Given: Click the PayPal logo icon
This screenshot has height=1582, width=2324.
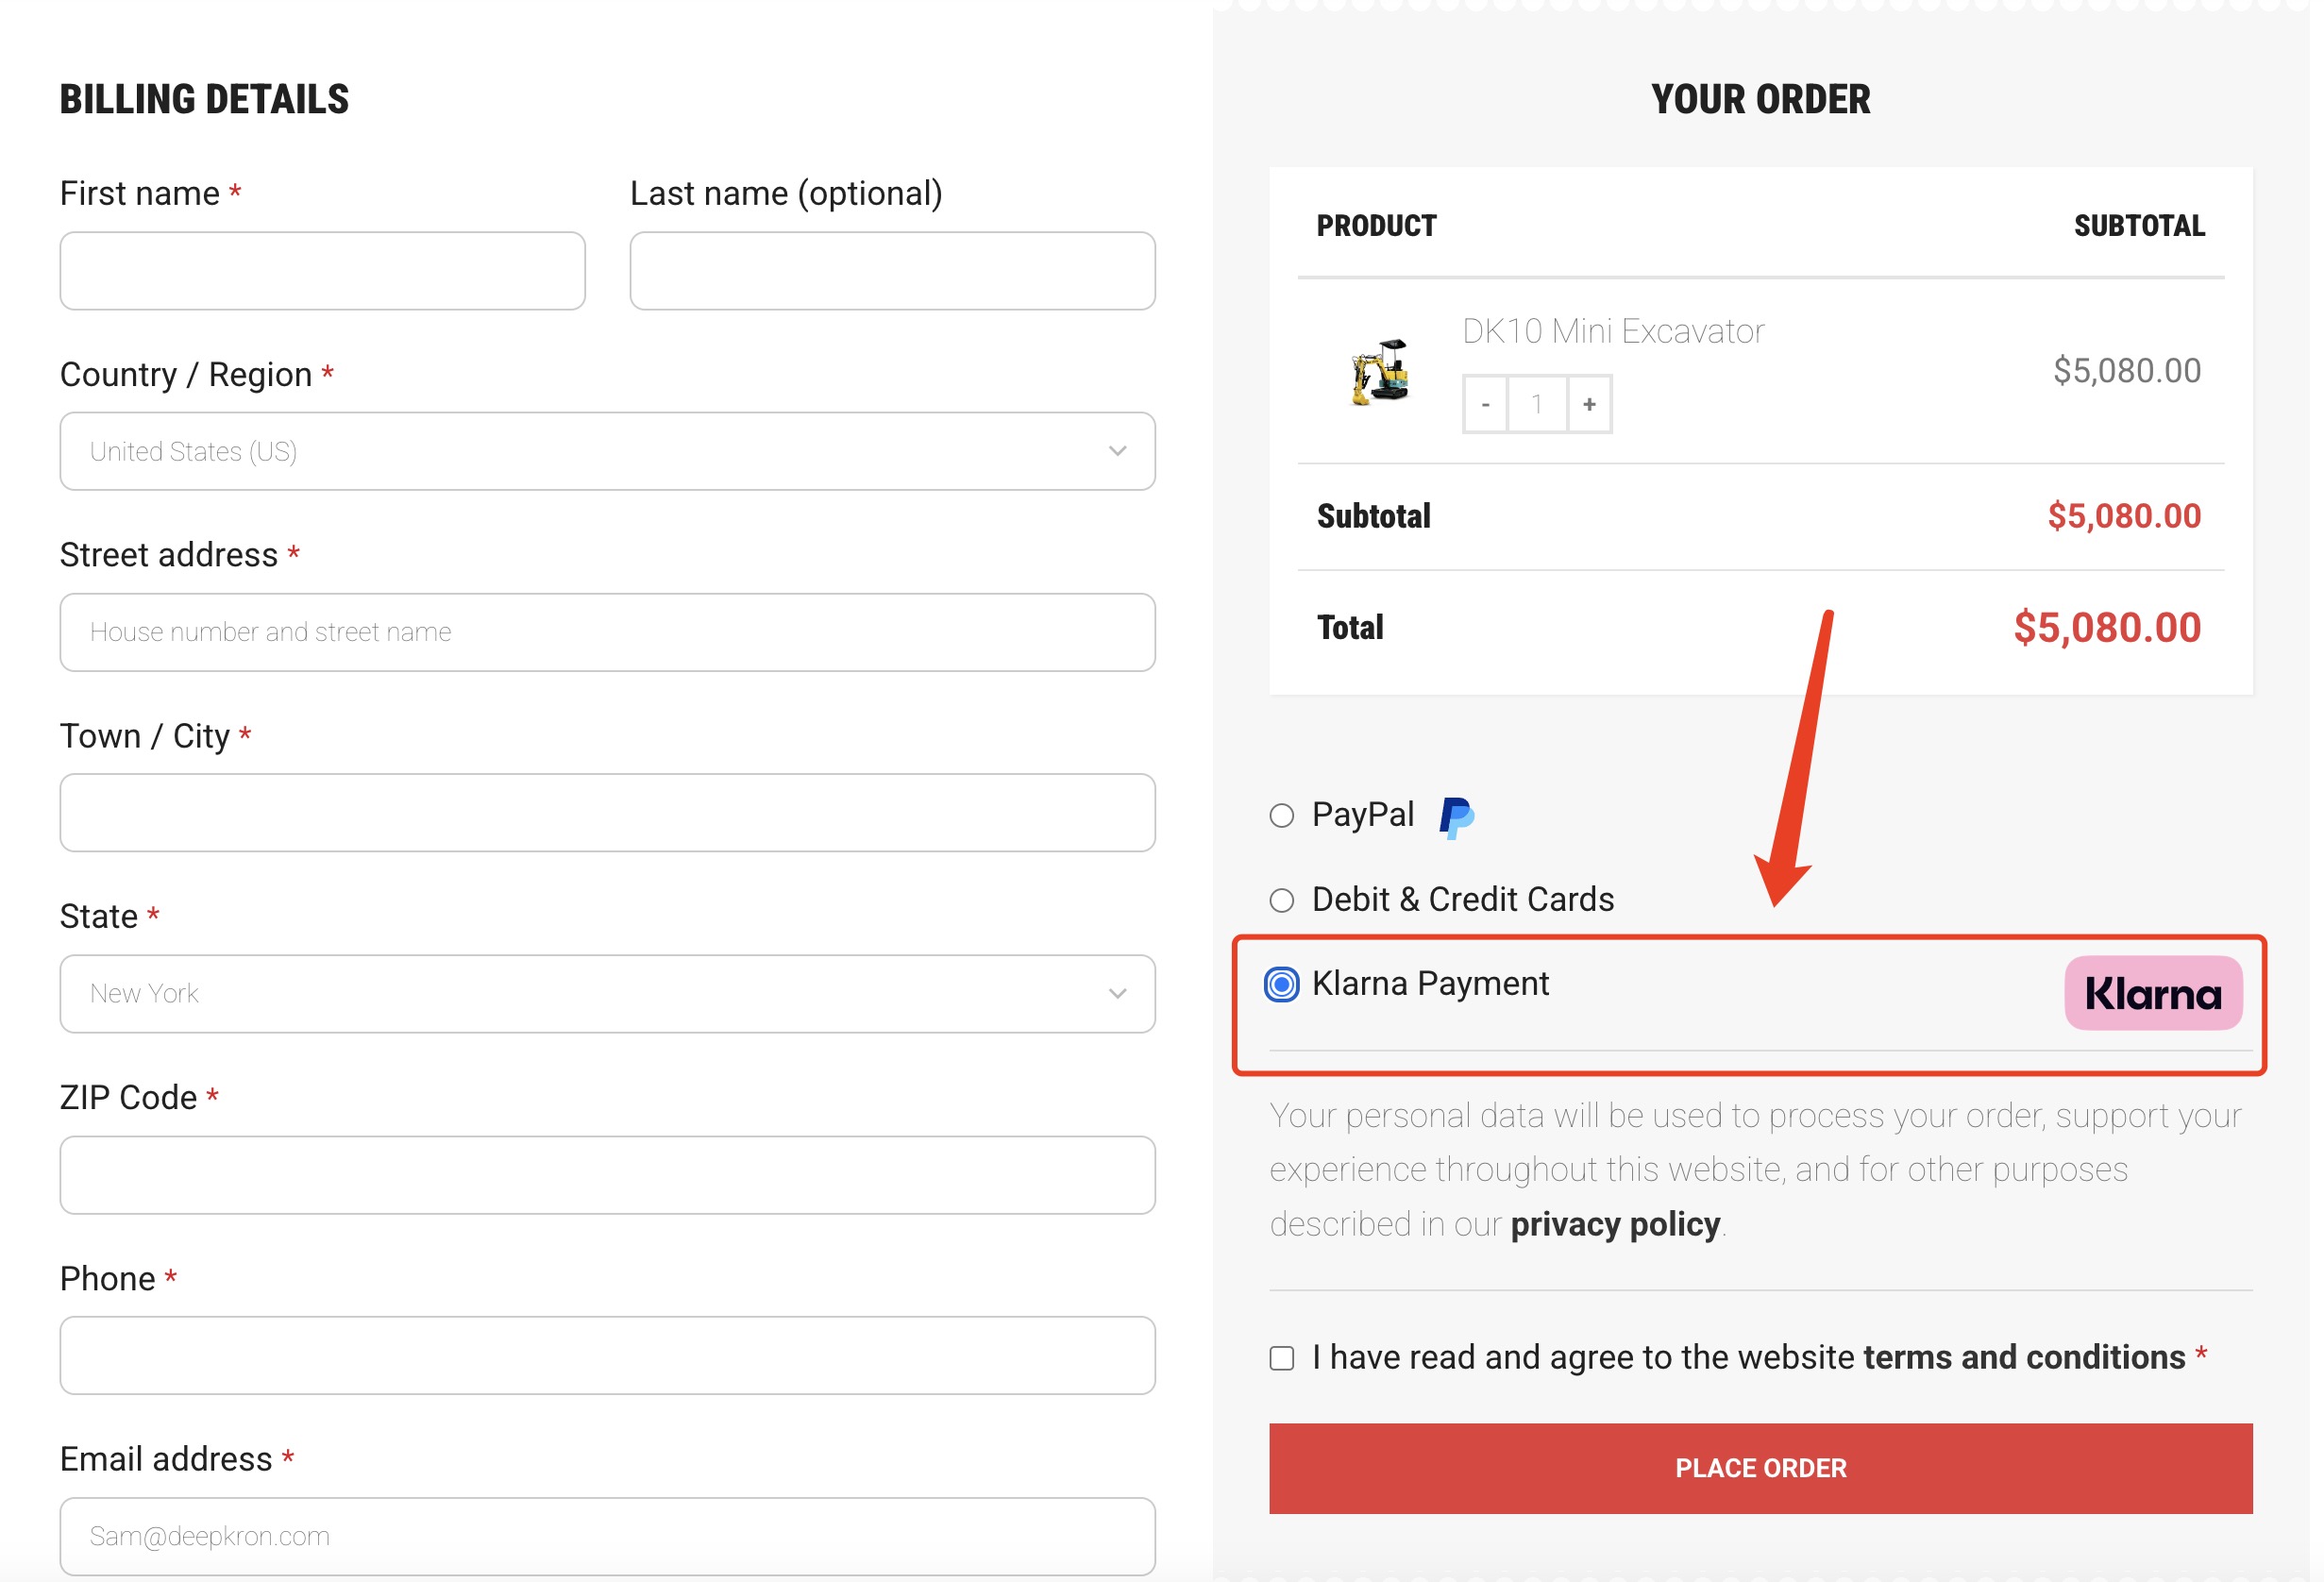Looking at the screenshot, I should [1456, 817].
